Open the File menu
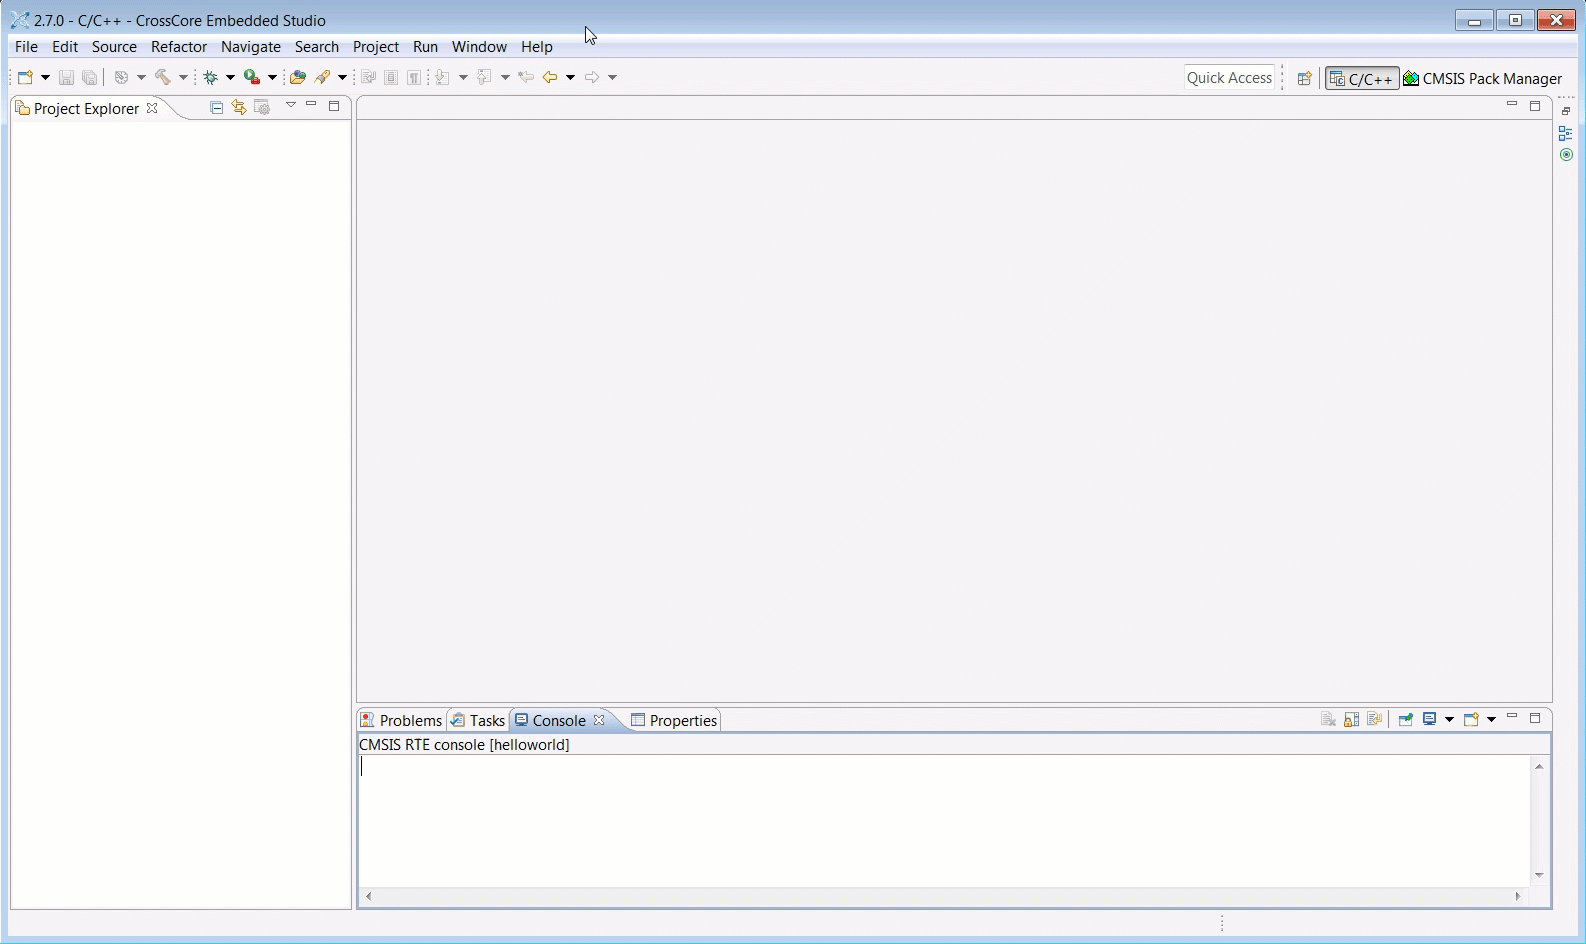The height and width of the screenshot is (944, 1586). click(x=26, y=47)
